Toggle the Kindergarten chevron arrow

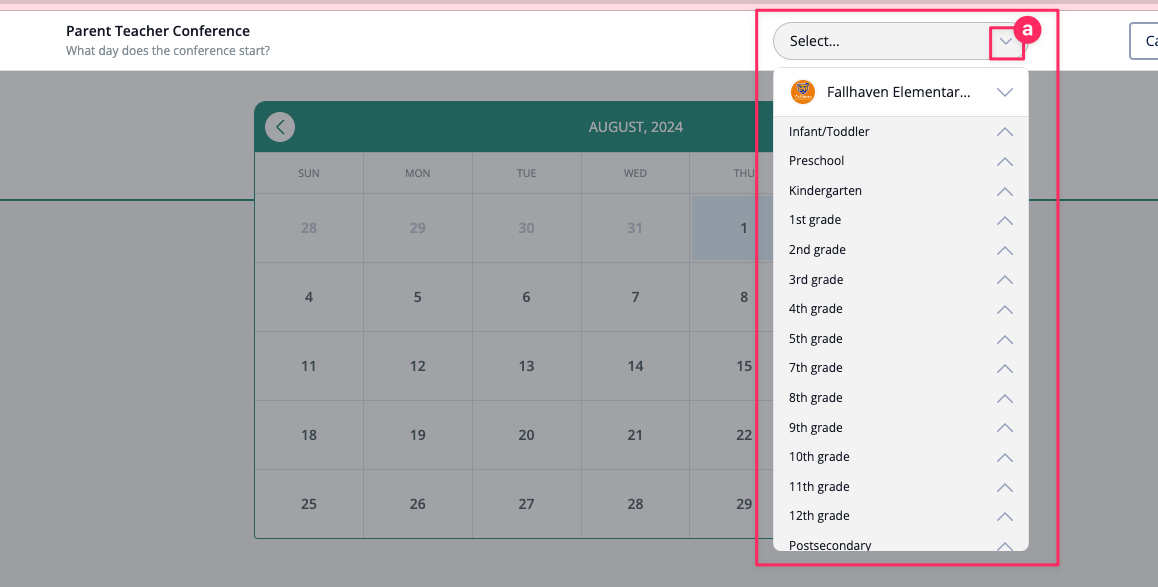pos(1005,191)
